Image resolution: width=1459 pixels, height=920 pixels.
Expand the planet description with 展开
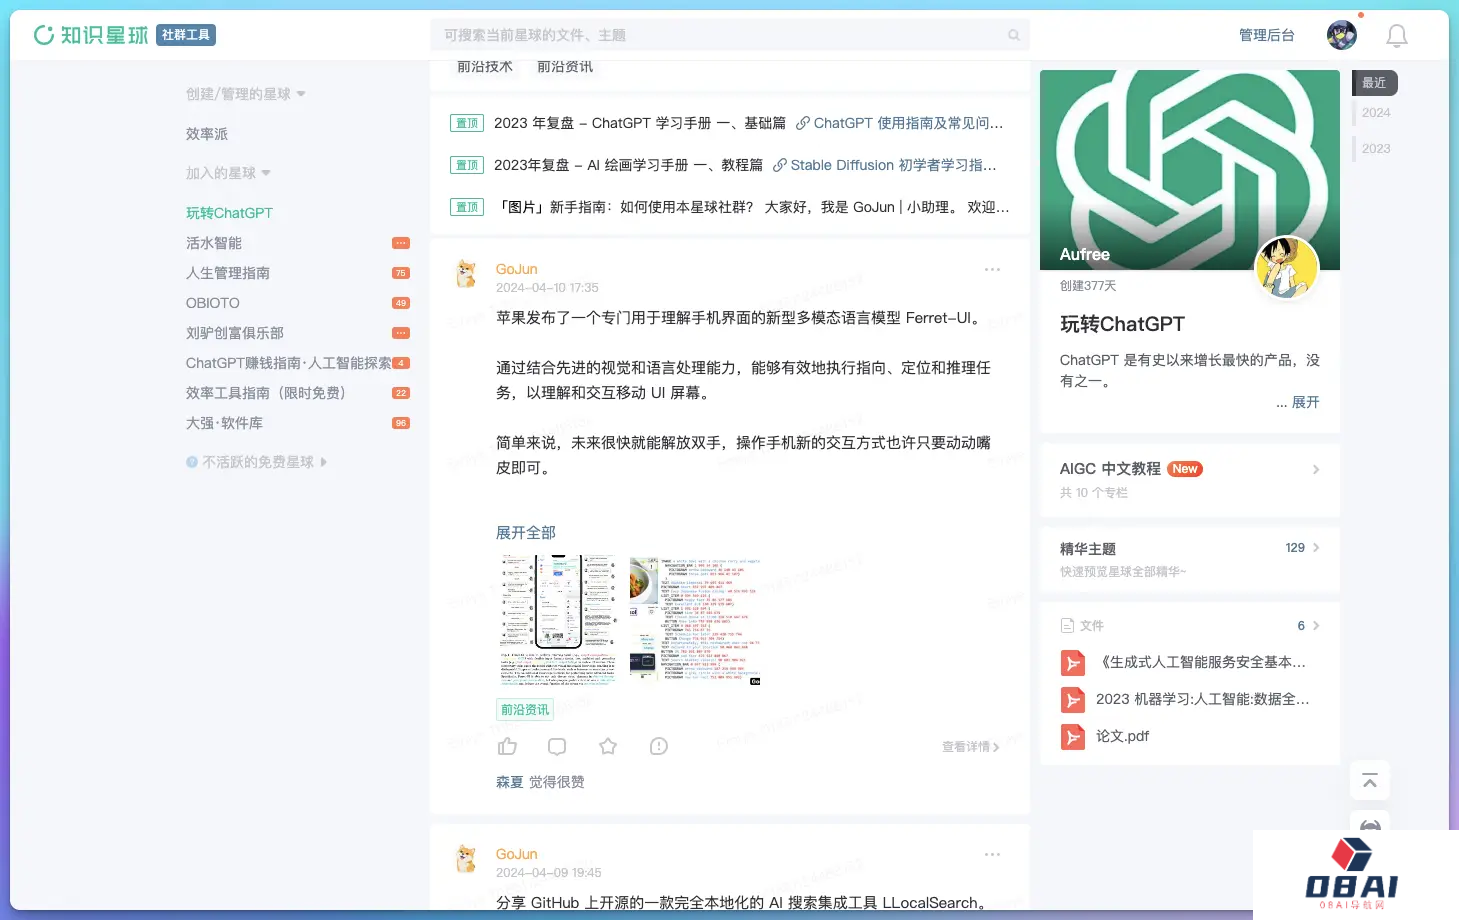click(1305, 402)
